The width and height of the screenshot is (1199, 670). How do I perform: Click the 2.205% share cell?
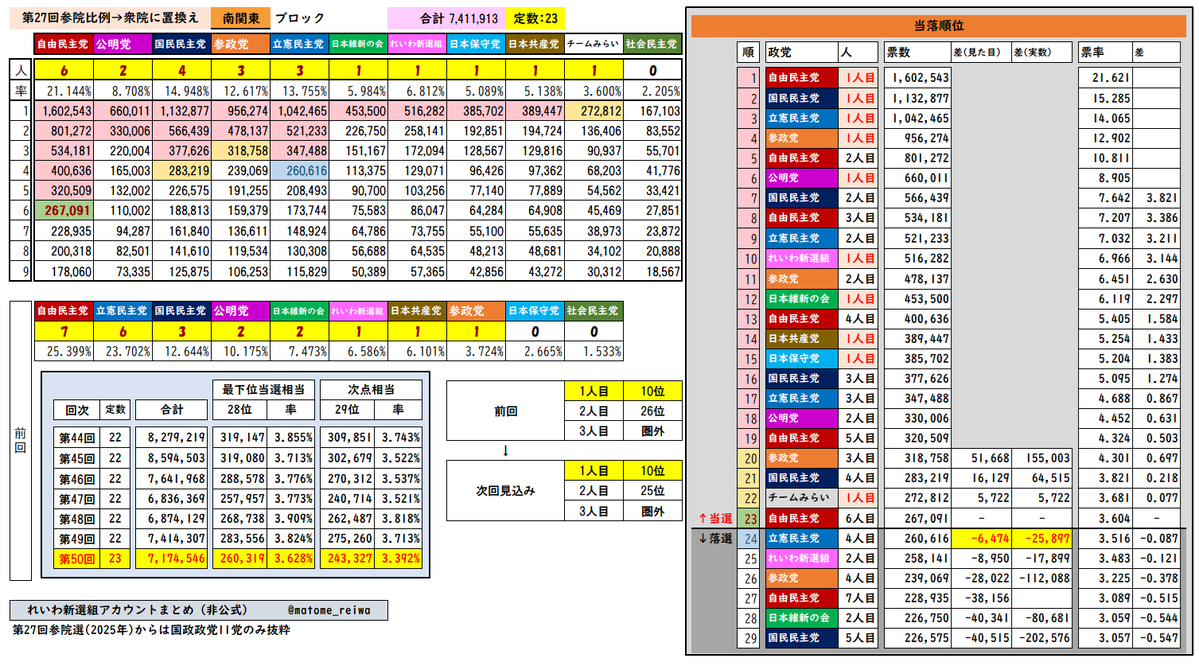[x=652, y=91]
